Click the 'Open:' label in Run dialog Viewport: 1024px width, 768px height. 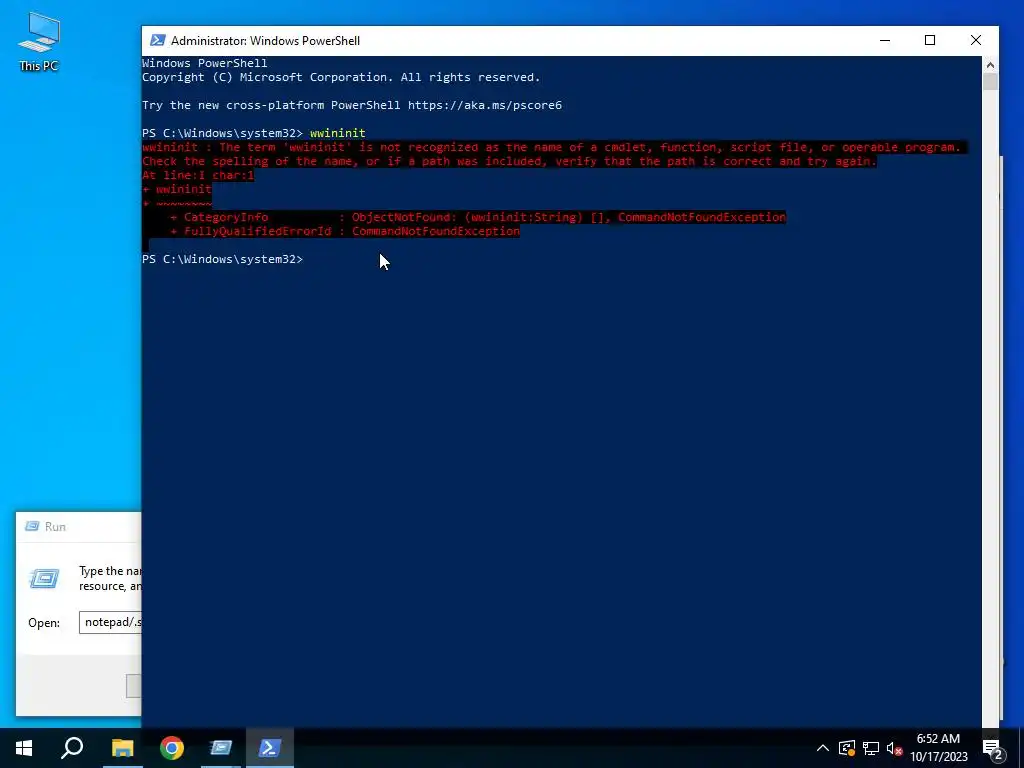click(44, 623)
